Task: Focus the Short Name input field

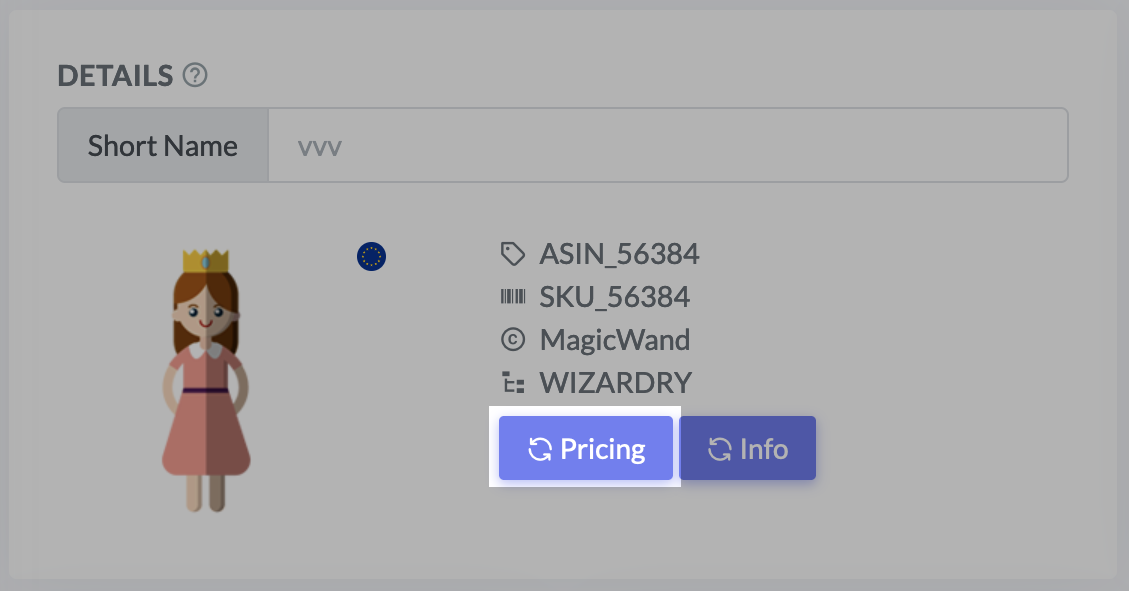Action: [667, 146]
